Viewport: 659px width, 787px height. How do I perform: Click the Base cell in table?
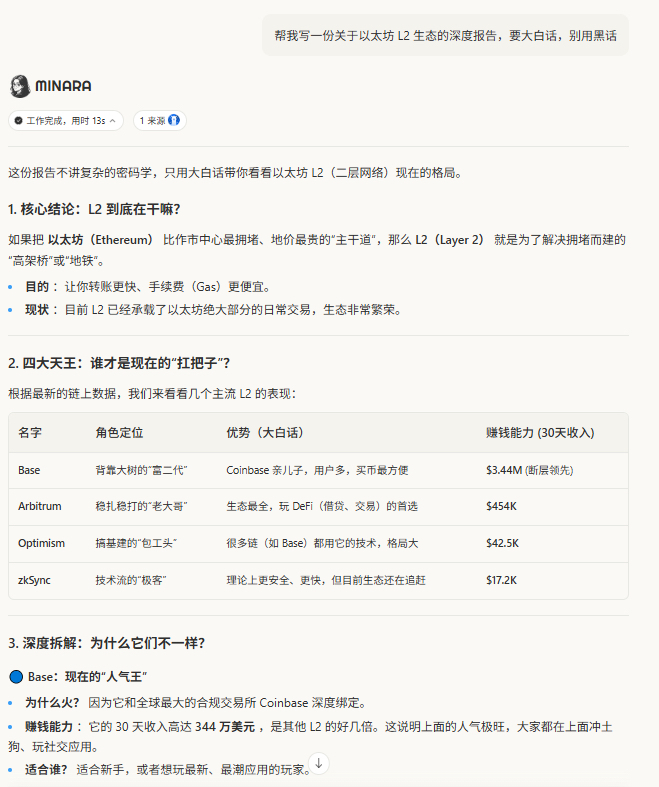point(29,470)
